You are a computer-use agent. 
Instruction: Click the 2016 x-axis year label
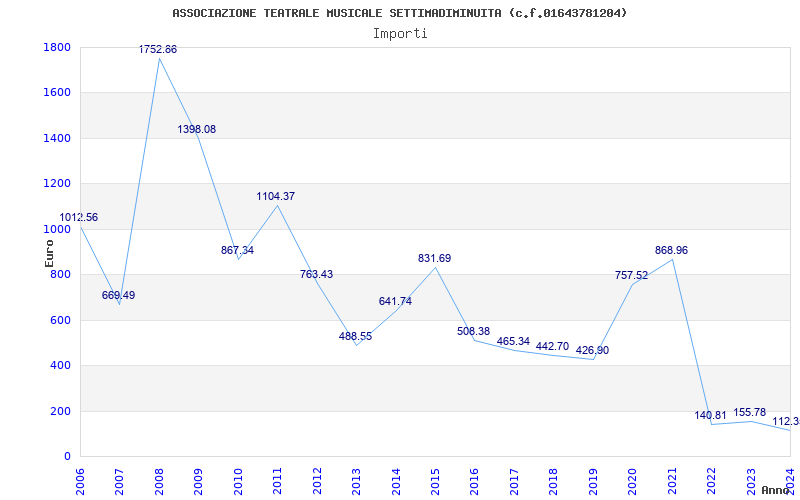coord(474,482)
